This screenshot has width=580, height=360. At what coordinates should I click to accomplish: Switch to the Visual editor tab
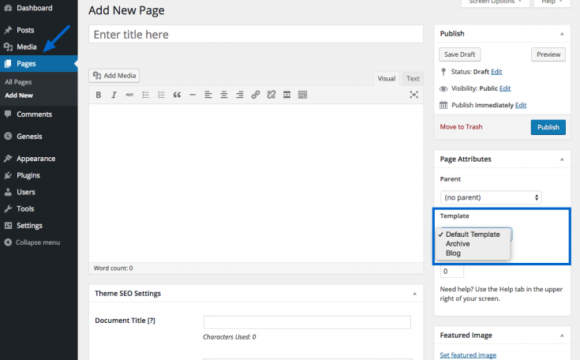click(x=386, y=78)
